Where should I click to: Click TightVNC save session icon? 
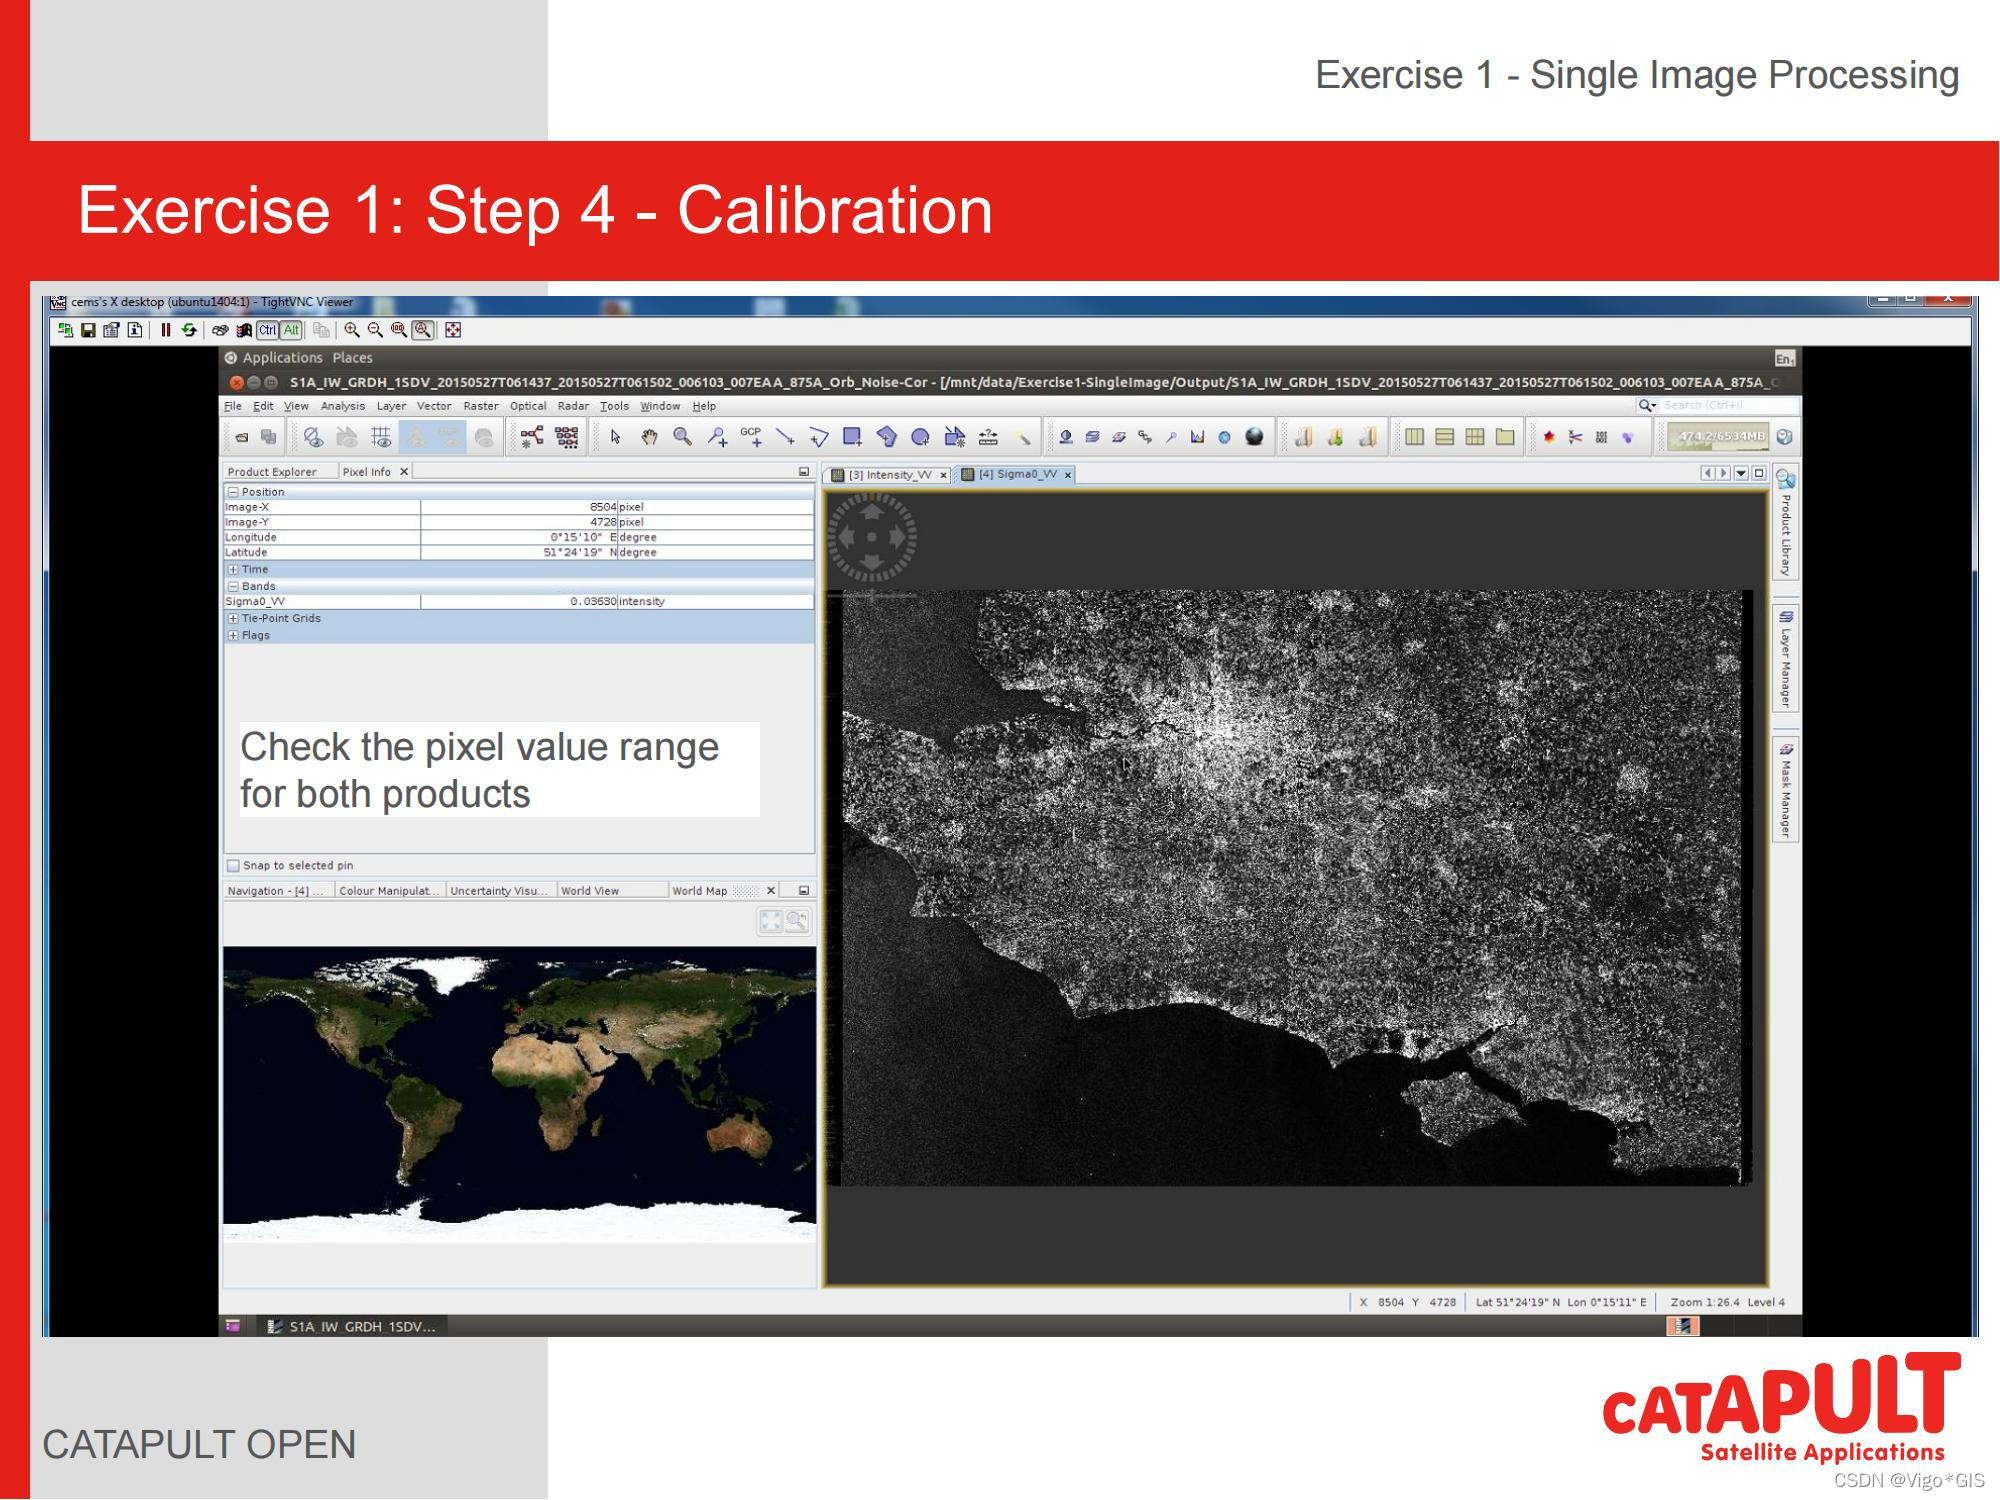88,330
